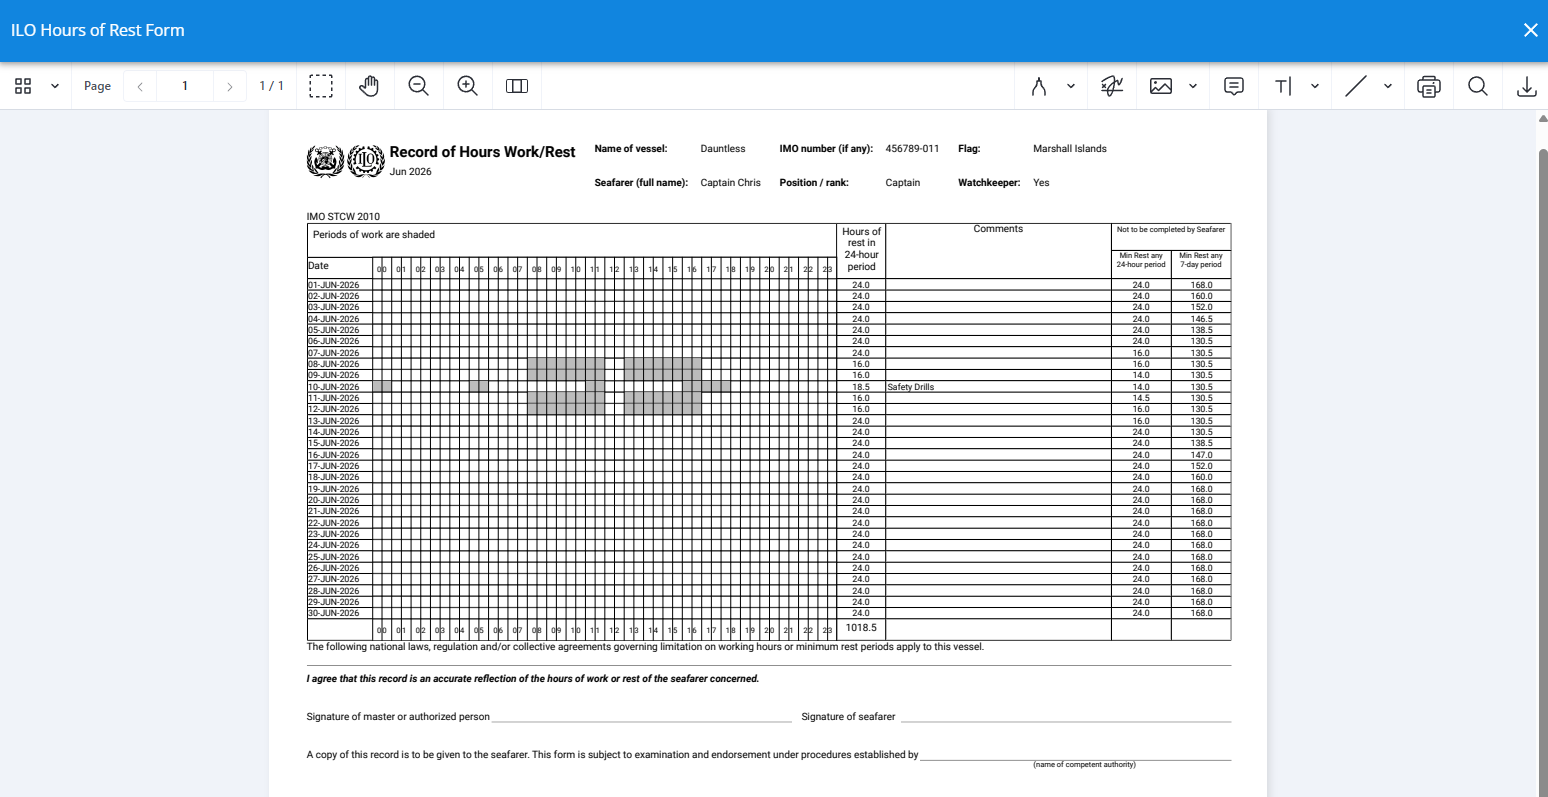Click the 'Watchkeeper:' label
The height and width of the screenshot is (797, 1548).
(x=989, y=183)
